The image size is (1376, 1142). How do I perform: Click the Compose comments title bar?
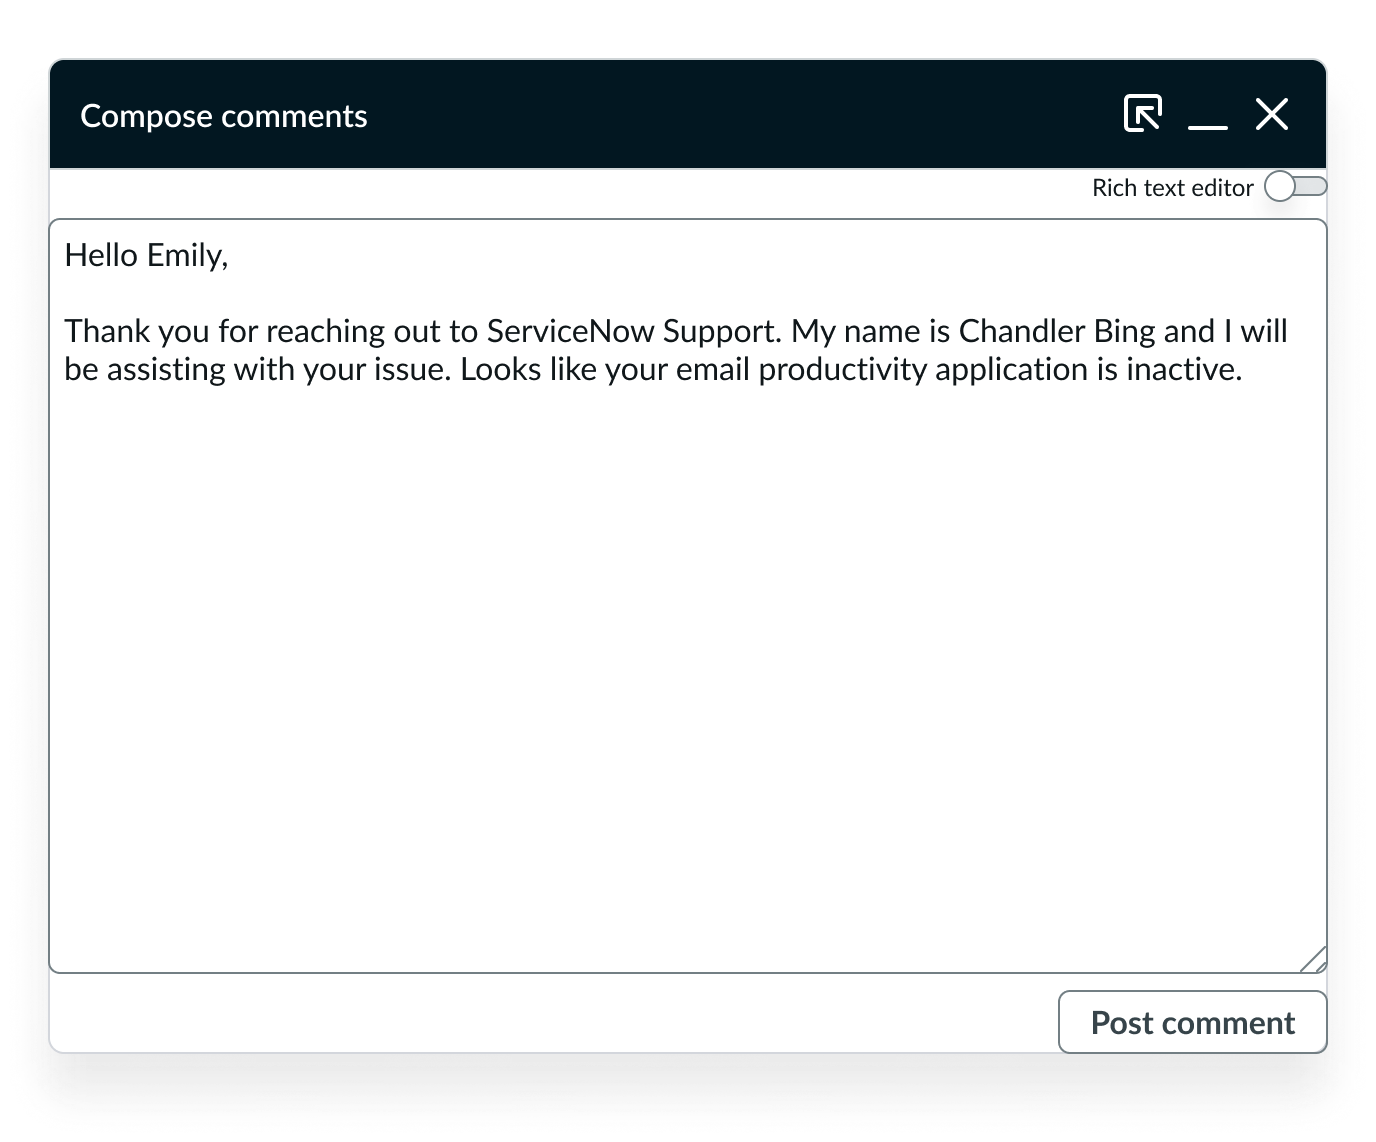coord(224,115)
